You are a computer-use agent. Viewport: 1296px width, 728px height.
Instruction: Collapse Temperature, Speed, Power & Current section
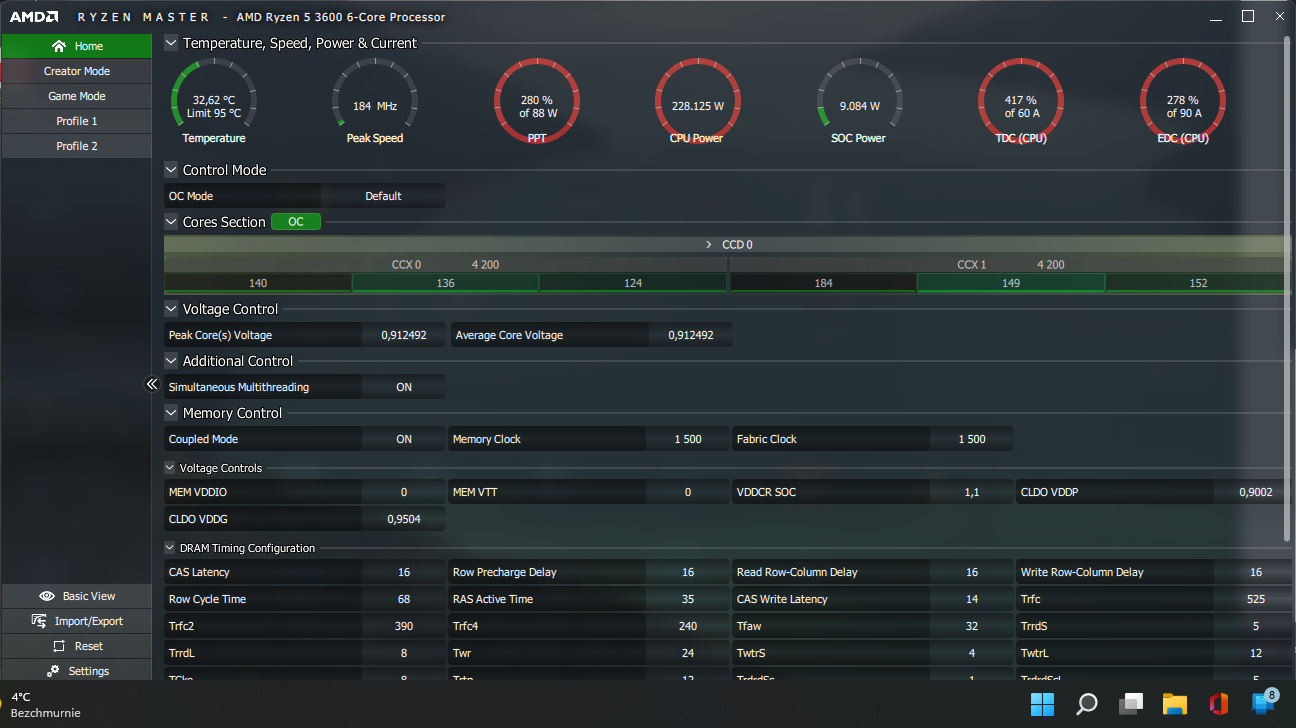point(171,43)
